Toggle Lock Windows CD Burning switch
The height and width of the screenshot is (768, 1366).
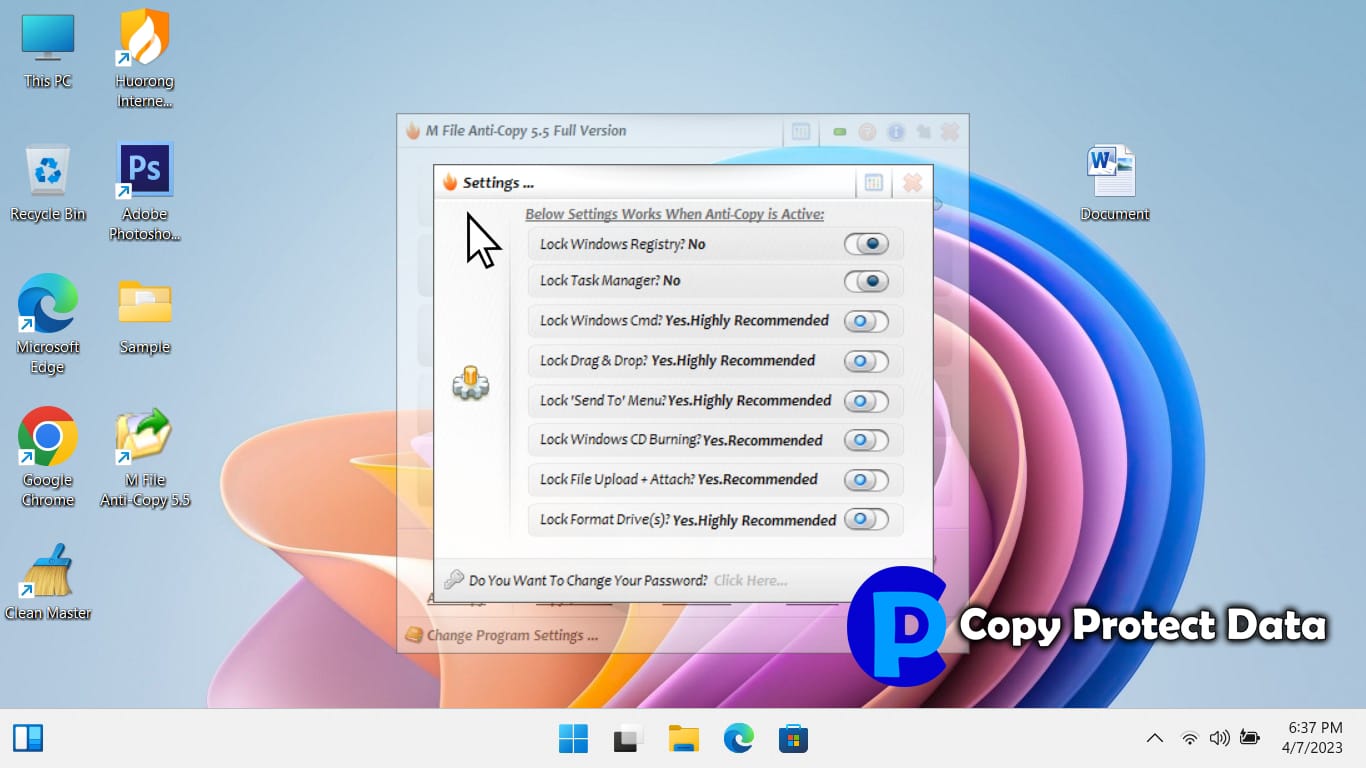click(866, 440)
